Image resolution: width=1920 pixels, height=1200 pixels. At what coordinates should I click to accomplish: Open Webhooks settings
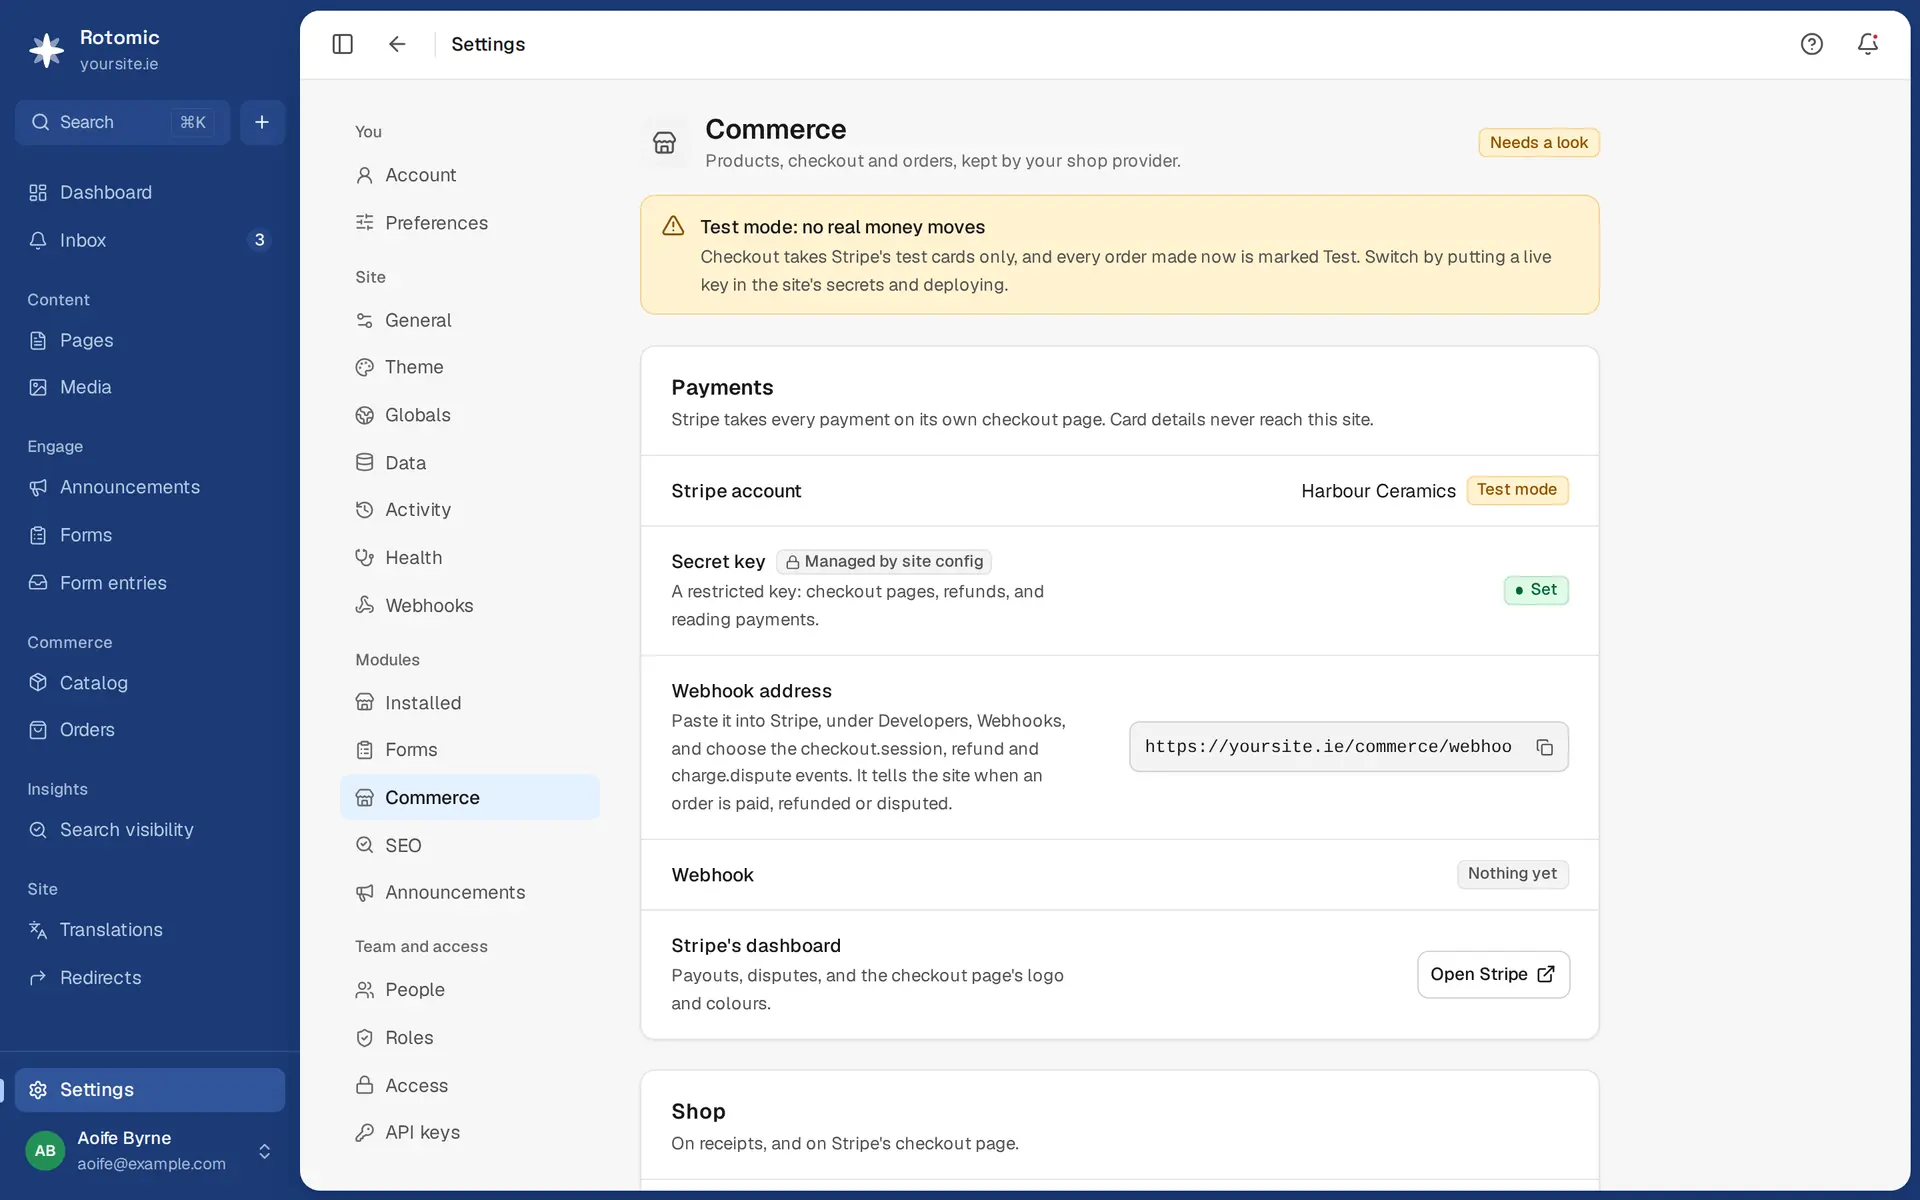click(470, 606)
